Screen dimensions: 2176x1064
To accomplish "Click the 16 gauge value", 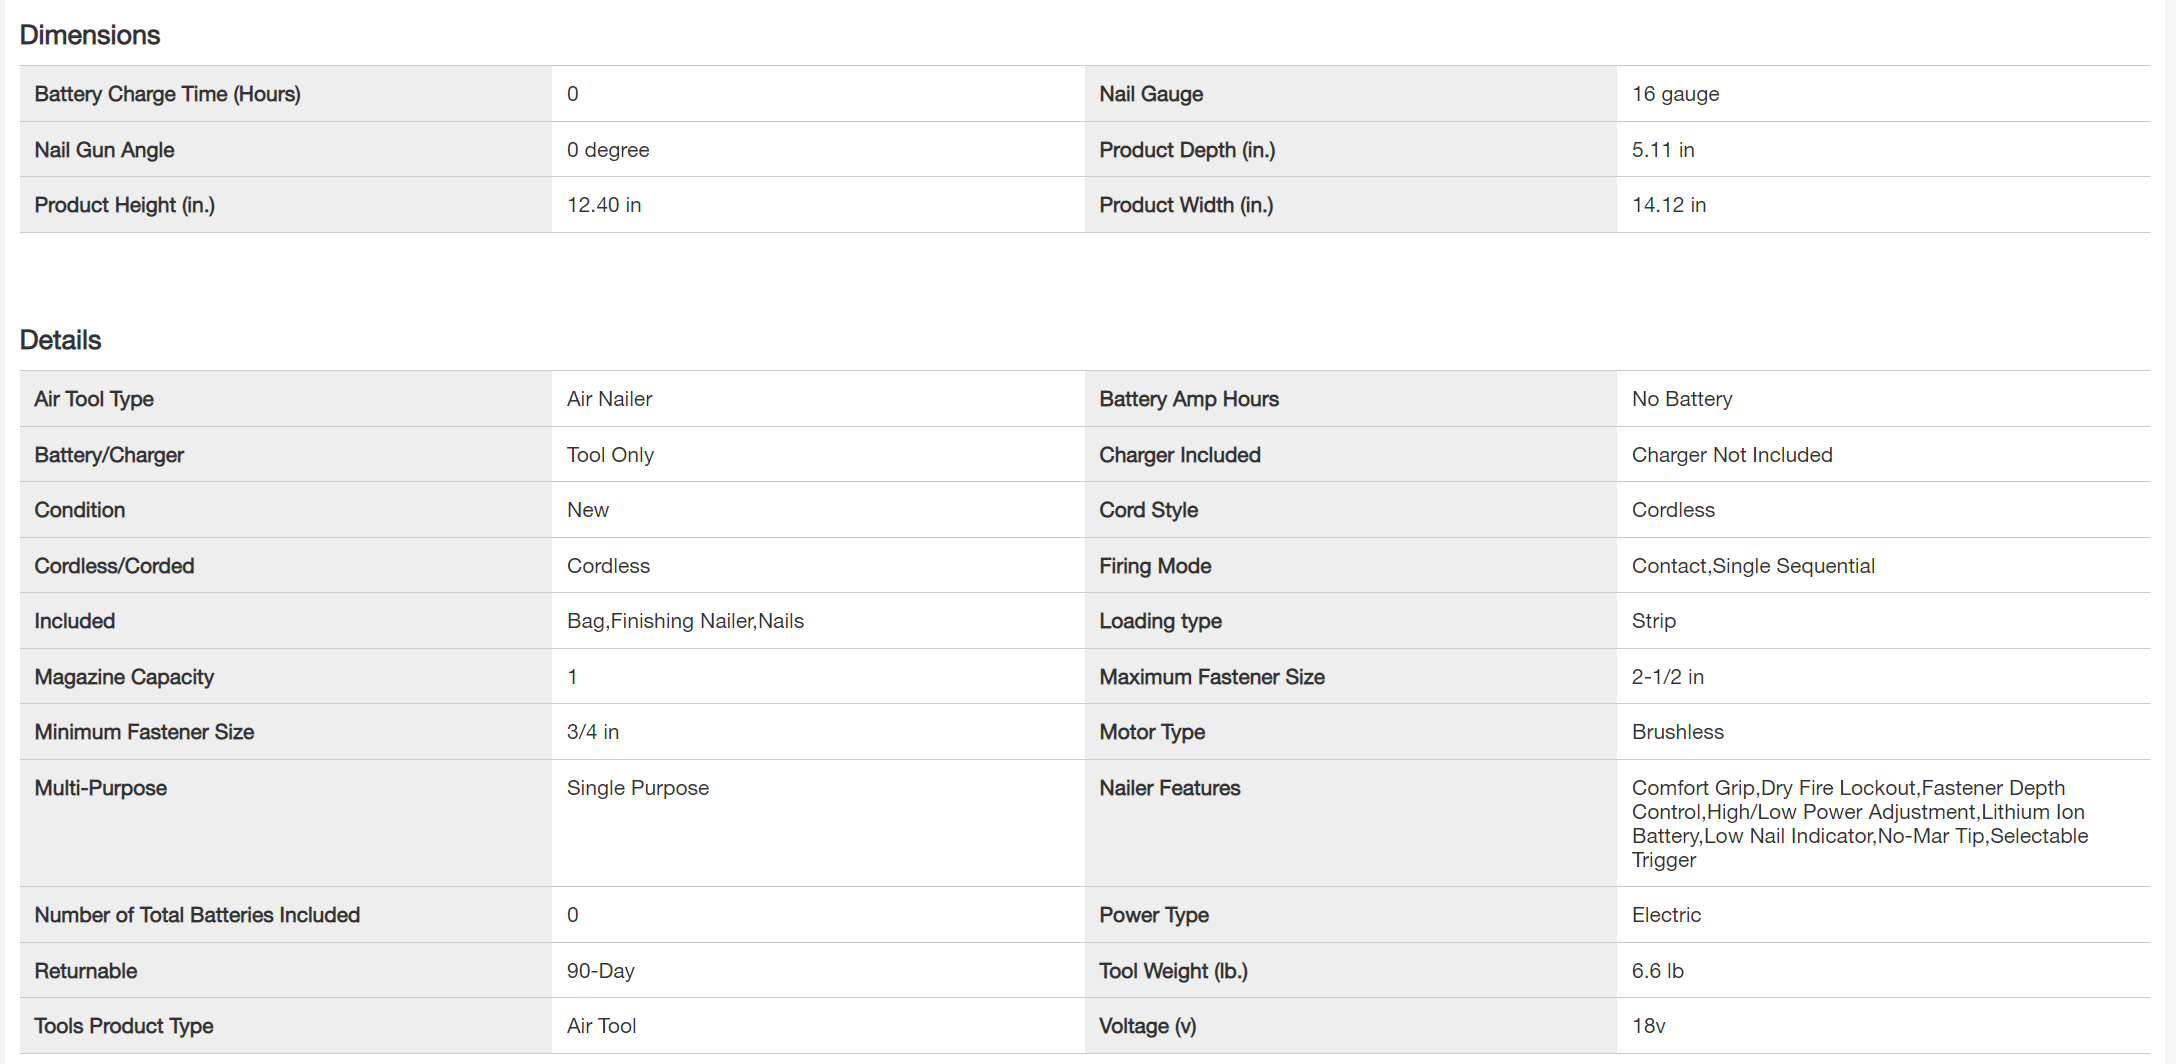I will (1675, 94).
